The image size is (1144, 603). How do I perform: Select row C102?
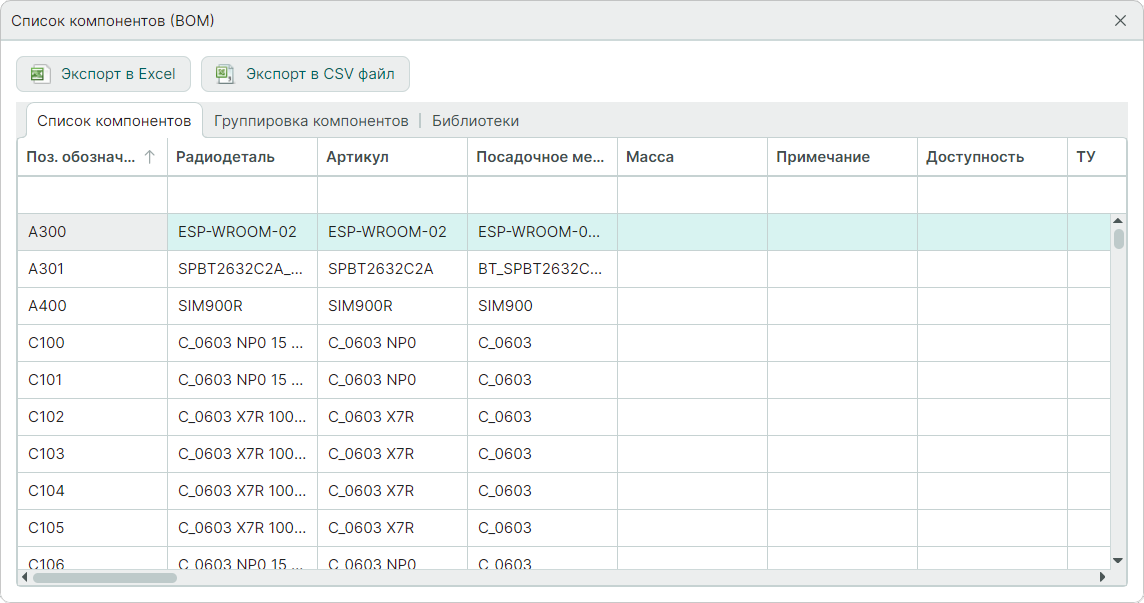[564, 417]
